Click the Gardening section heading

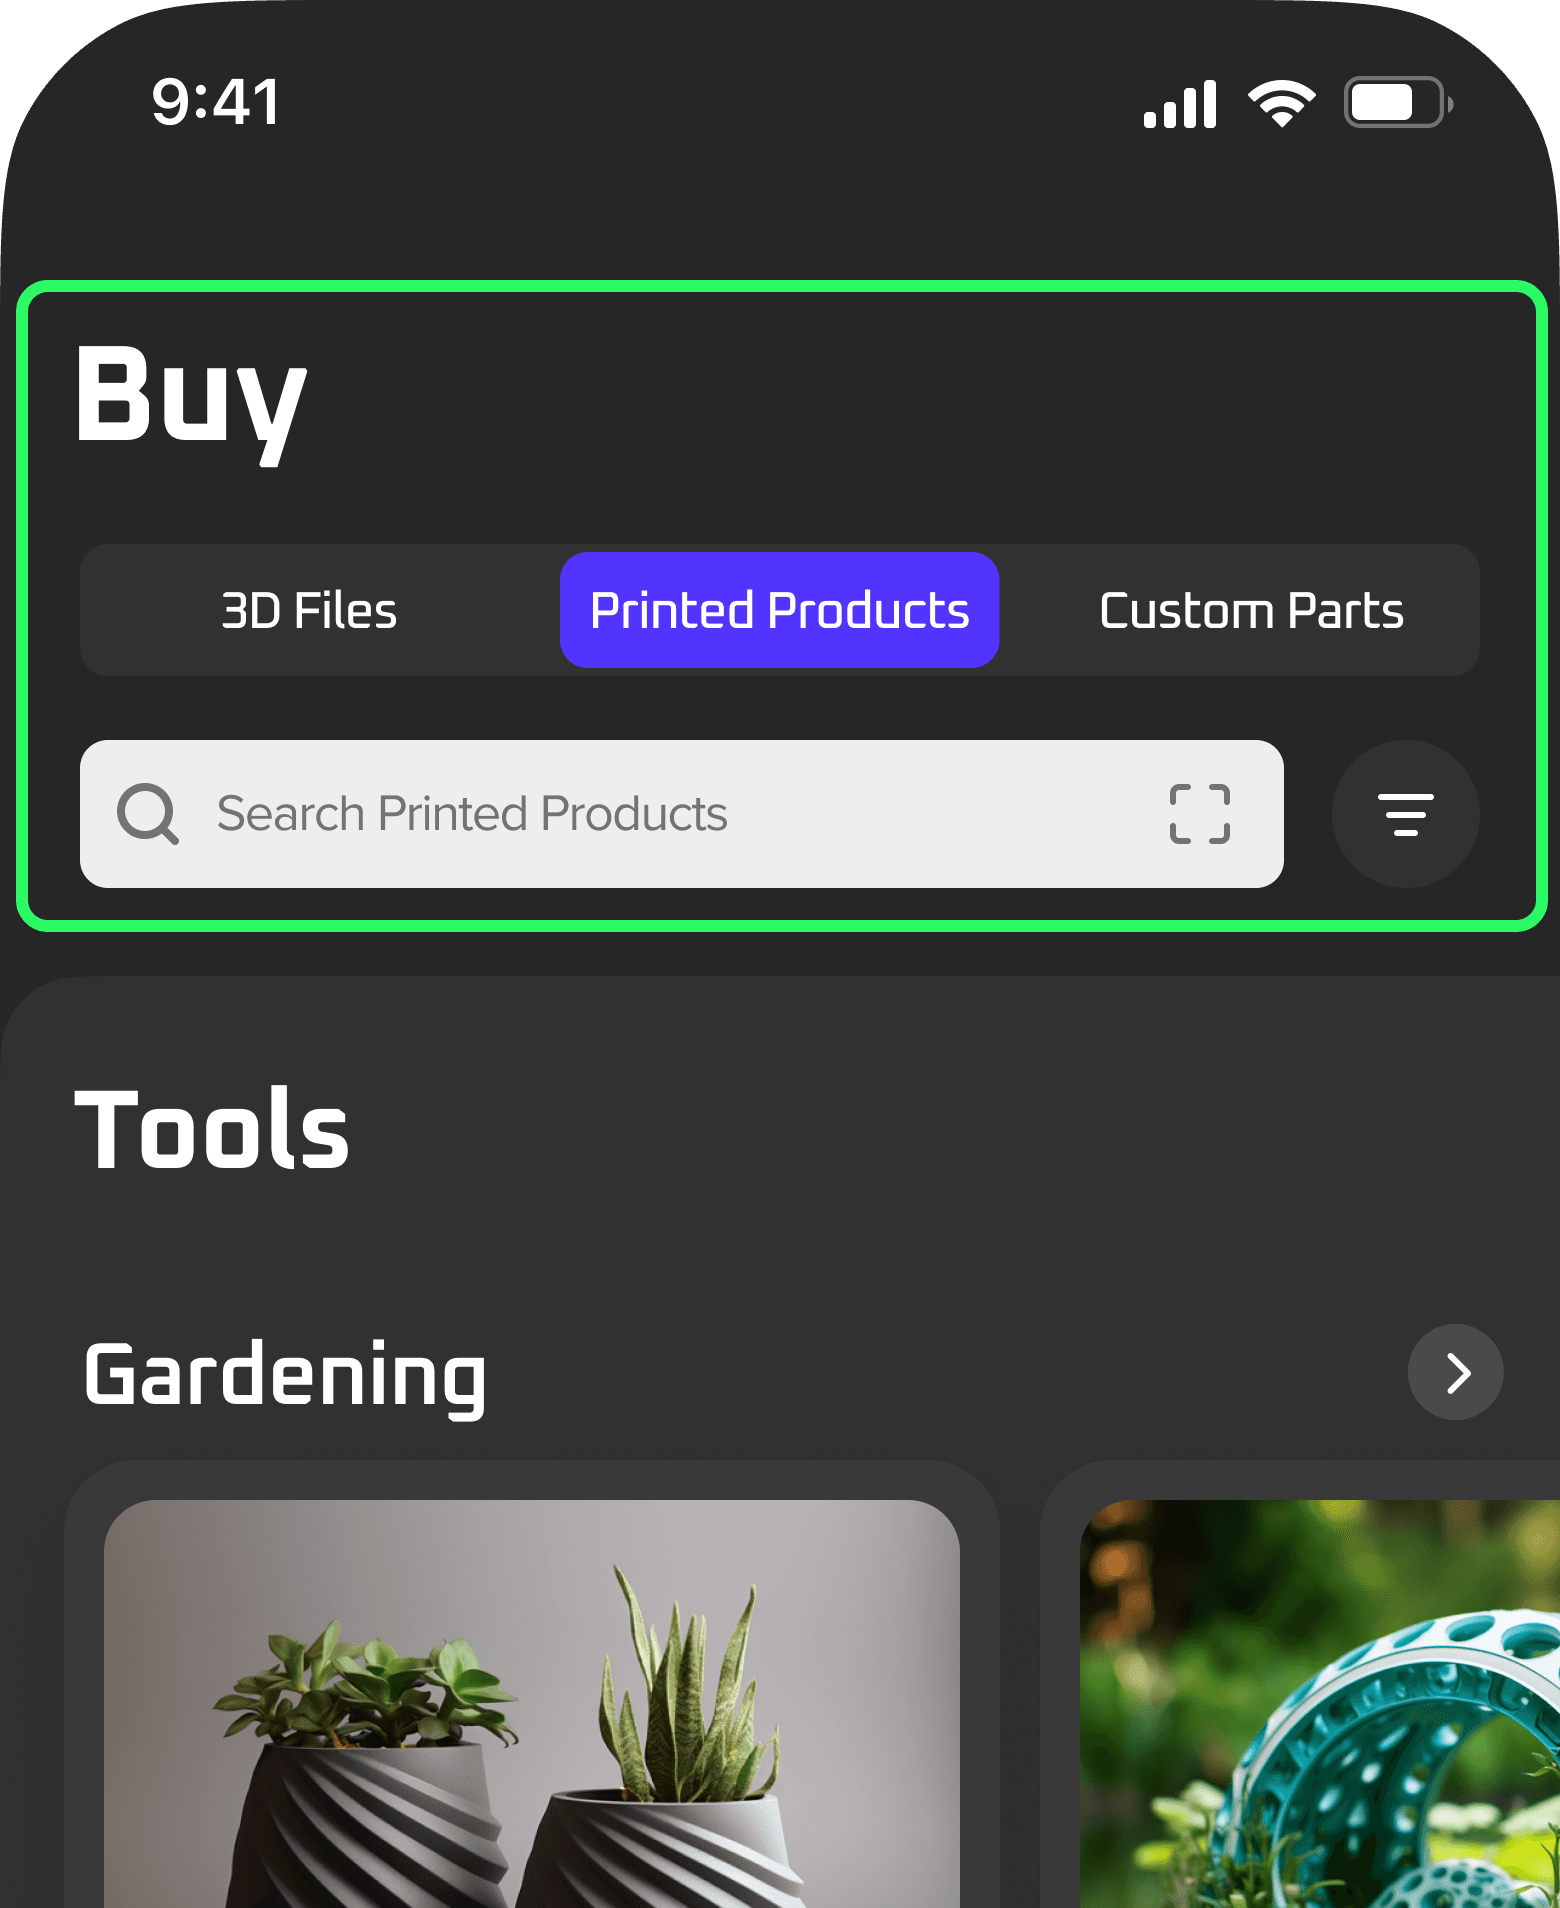285,1376
